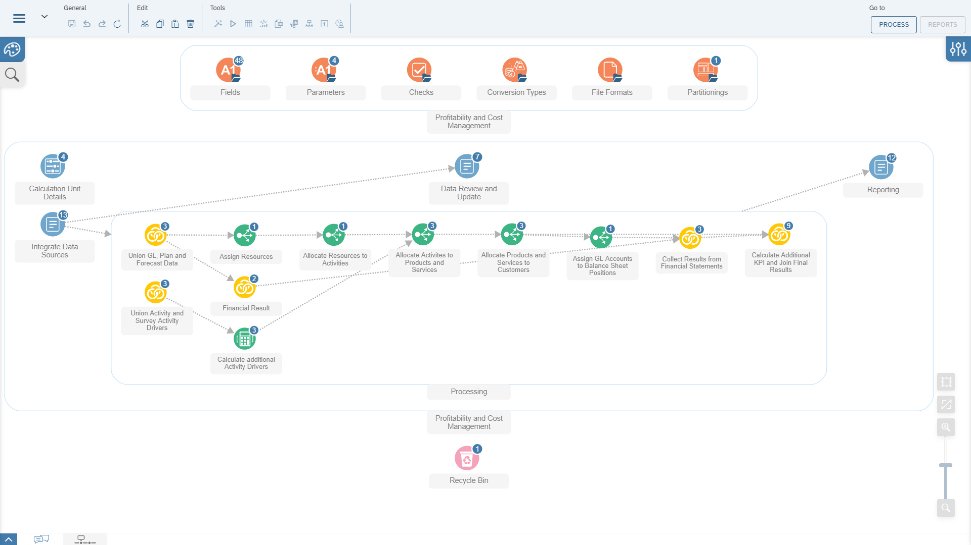The height and width of the screenshot is (545, 971).
Task: Switch to the REPORTS view
Action: [943, 25]
